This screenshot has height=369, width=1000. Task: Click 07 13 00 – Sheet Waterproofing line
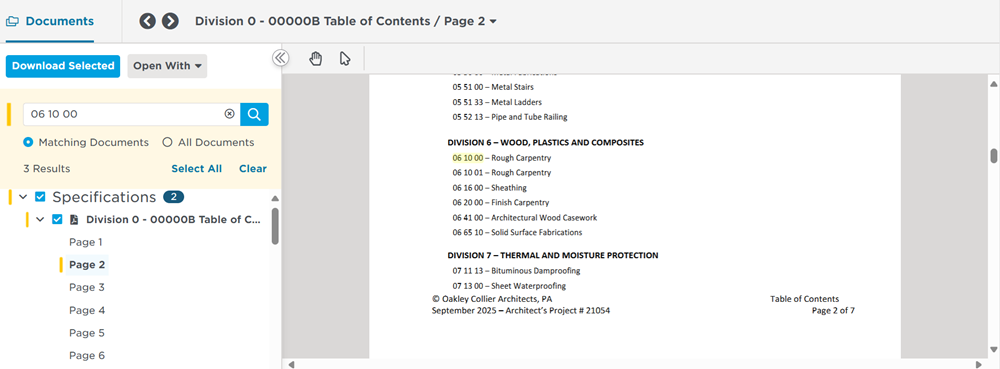pos(509,286)
